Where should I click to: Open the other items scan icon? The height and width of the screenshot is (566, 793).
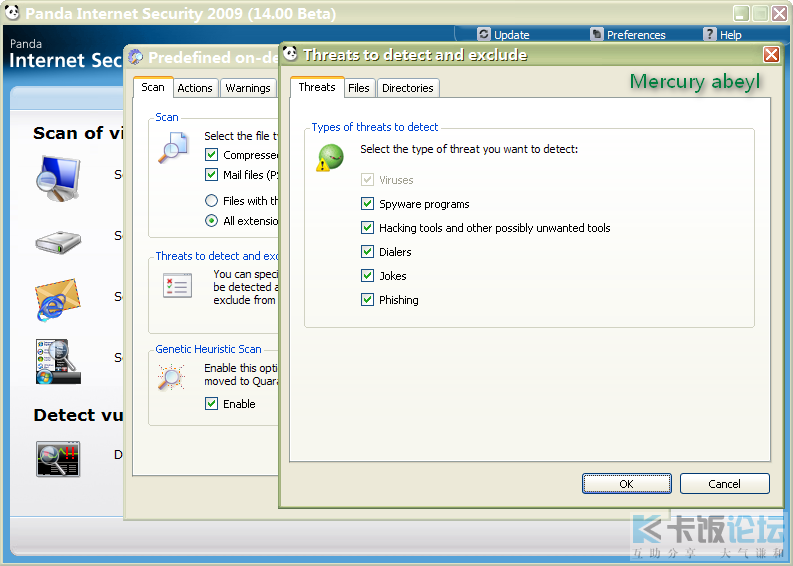pyautogui.click(x=58, y=361)
